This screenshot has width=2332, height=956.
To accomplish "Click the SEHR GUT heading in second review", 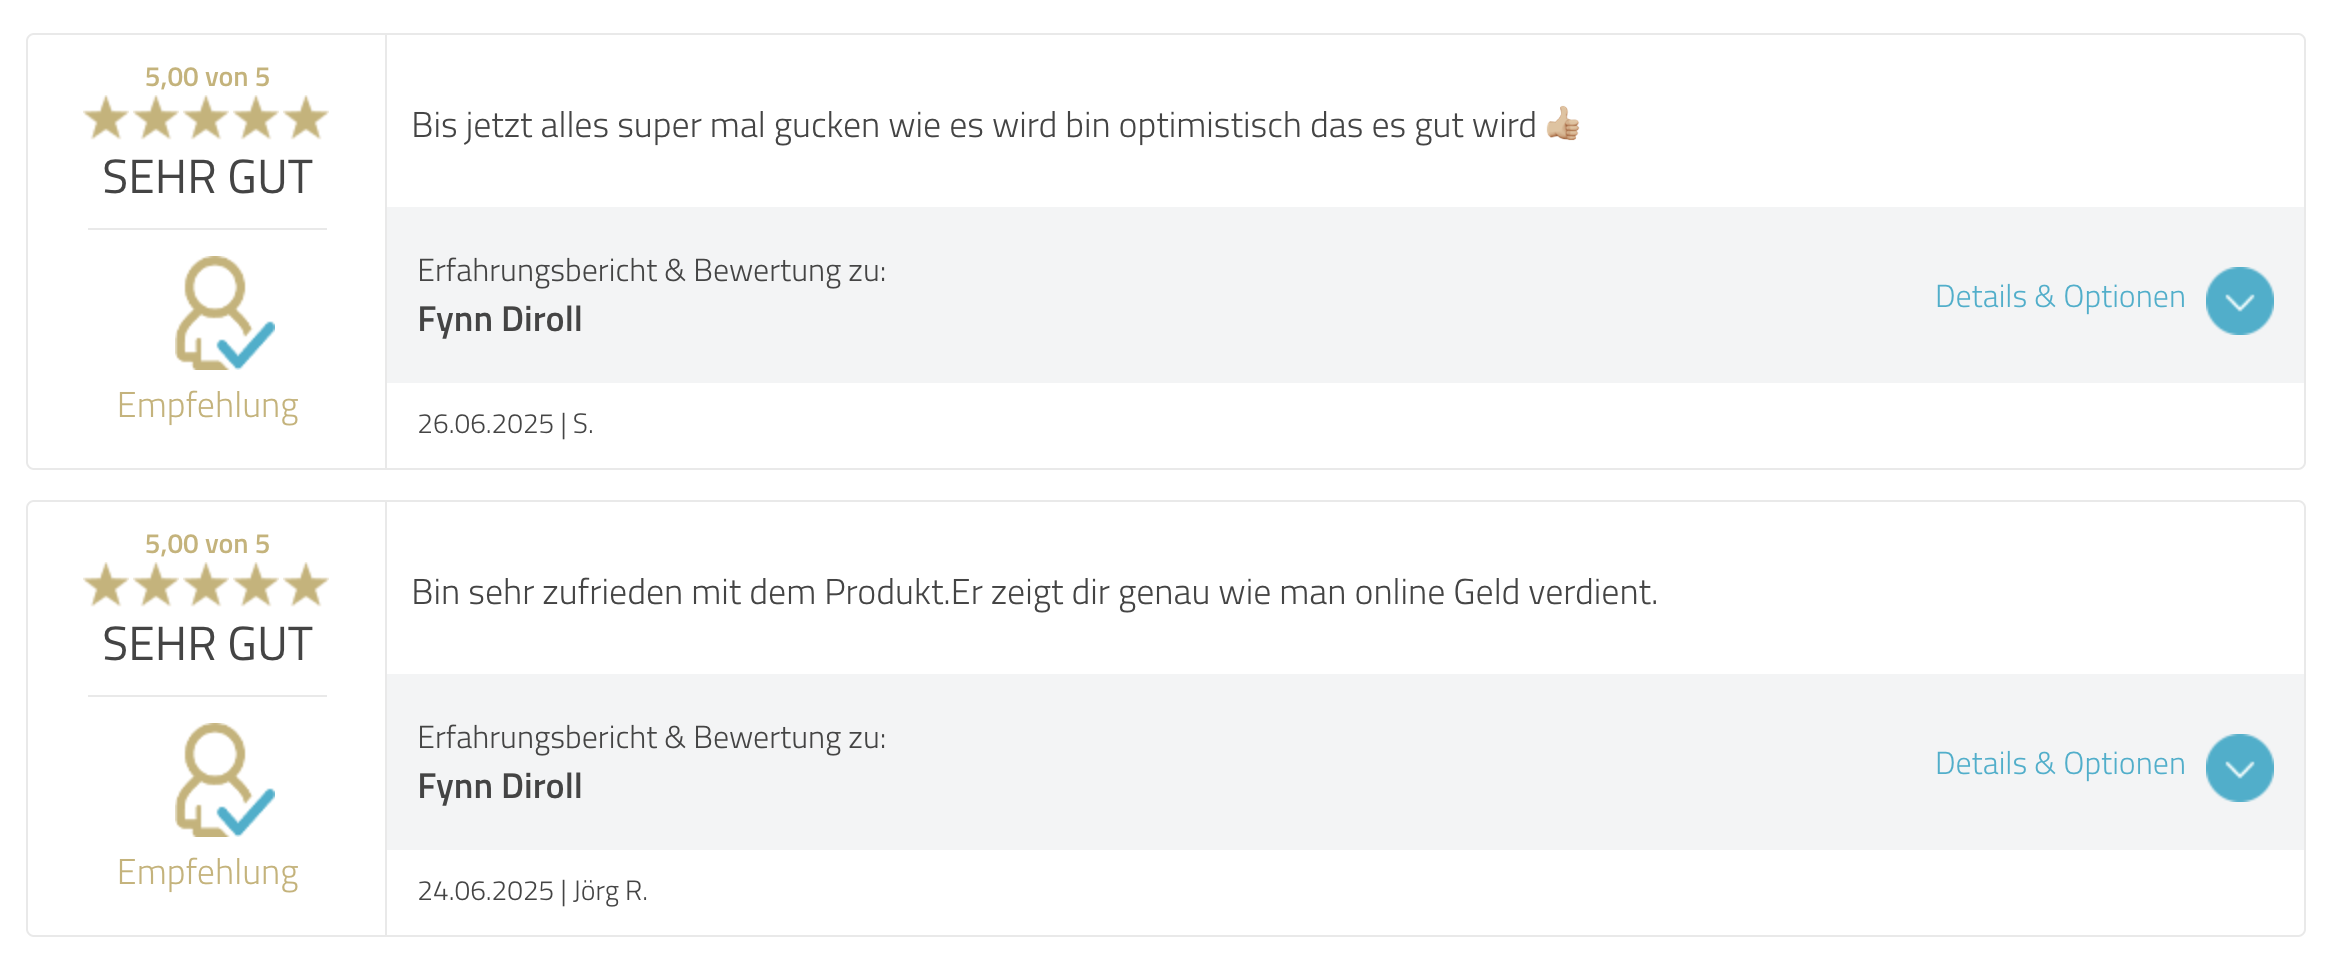I will 208,645.
